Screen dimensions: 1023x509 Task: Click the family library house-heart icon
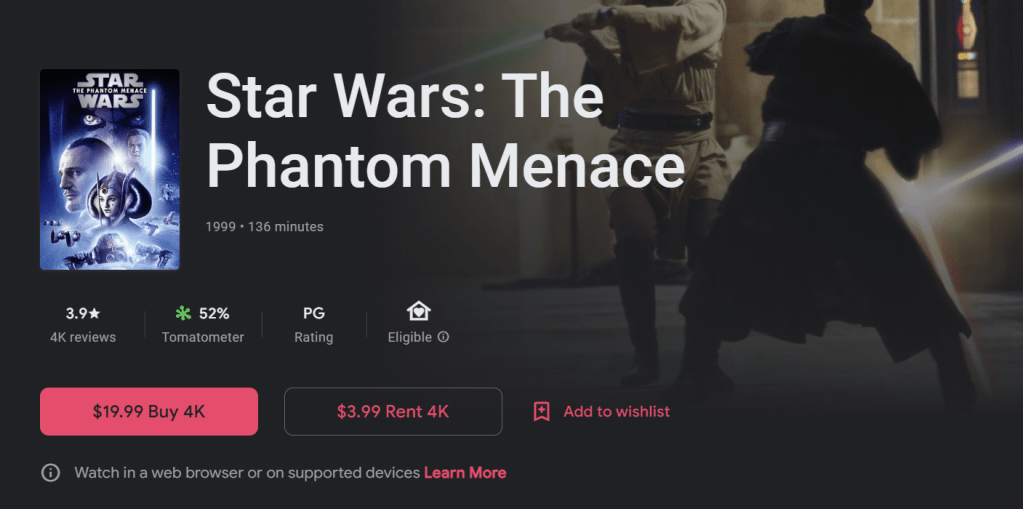tap(418, 311)
